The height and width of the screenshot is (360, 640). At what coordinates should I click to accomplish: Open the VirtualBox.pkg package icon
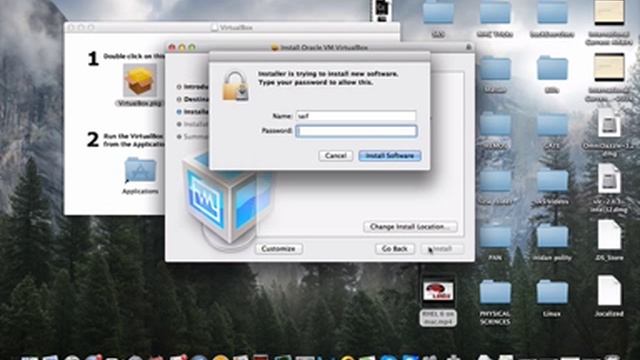140,81
